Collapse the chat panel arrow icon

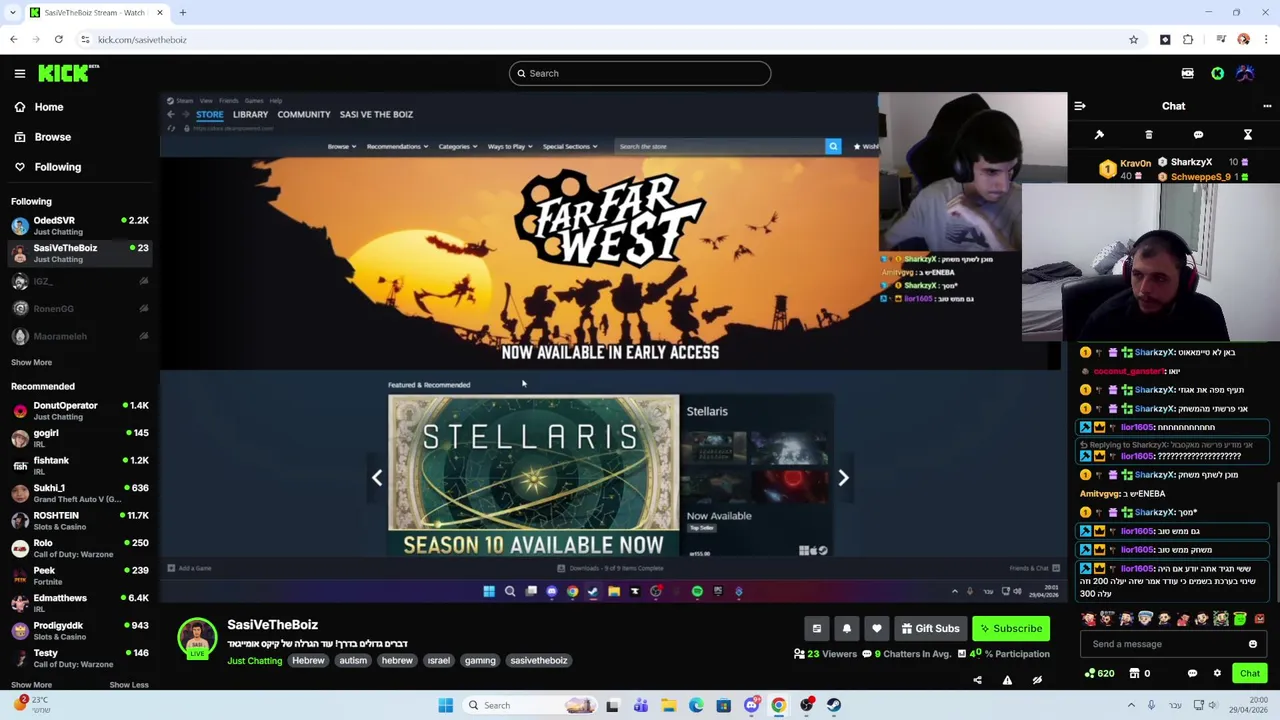pos(1080,106)
